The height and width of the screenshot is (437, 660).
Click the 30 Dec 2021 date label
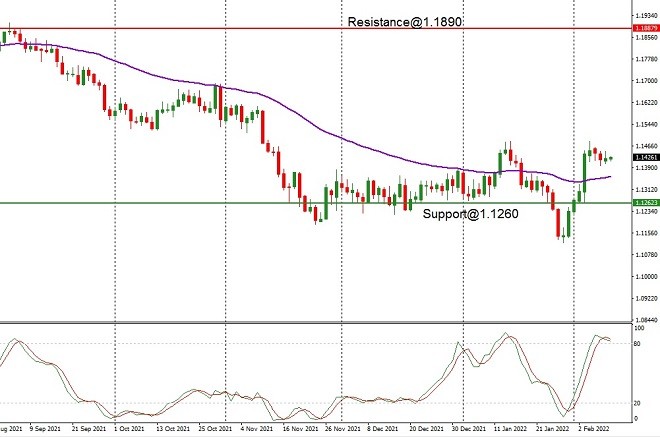tap(468, 429)
